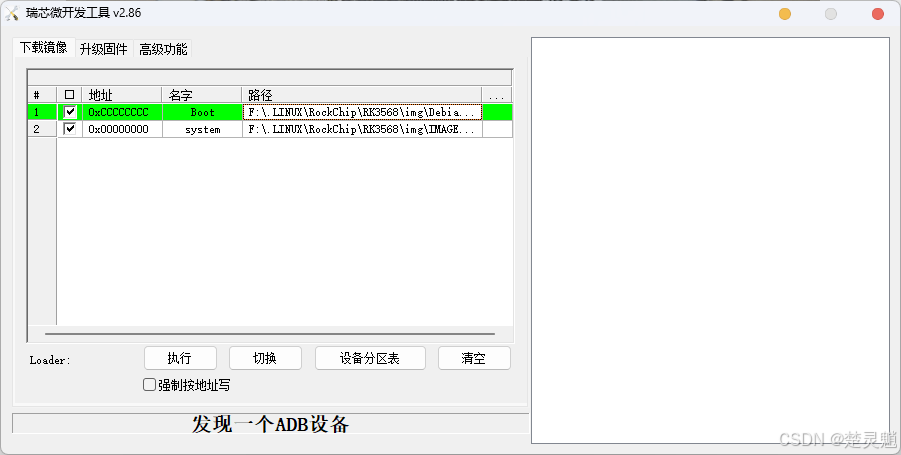
Task: Click the right-side log output pane
Action: pyautogui.click(x=710, y=240)
